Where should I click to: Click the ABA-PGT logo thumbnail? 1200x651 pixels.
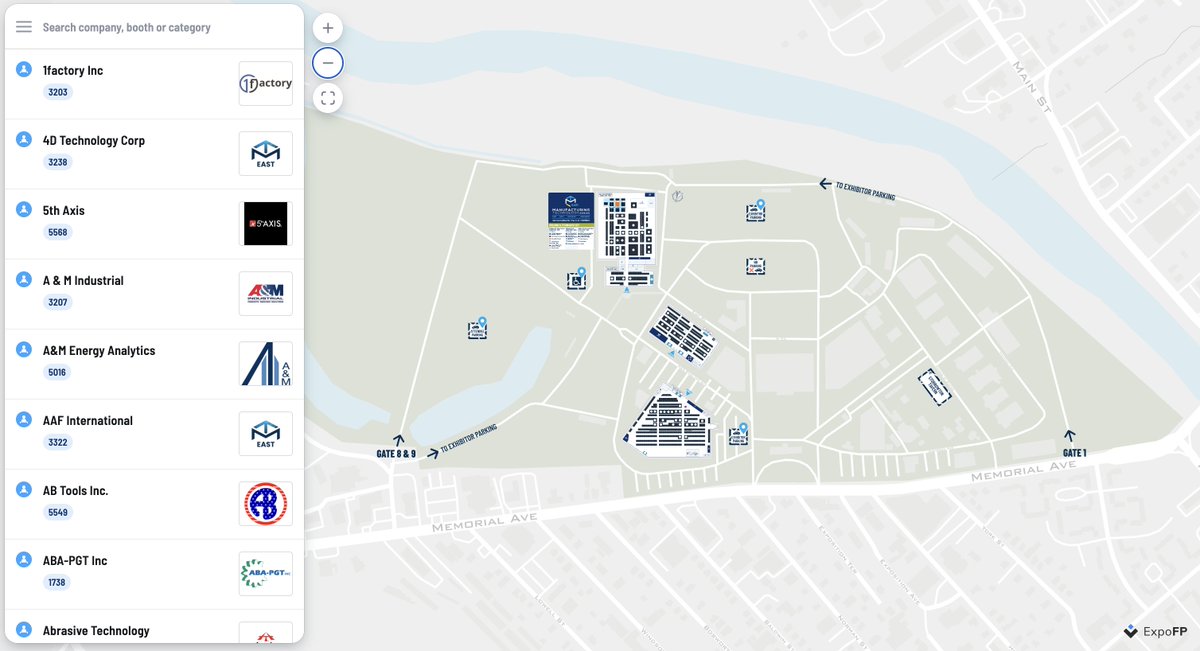[266, 574]
